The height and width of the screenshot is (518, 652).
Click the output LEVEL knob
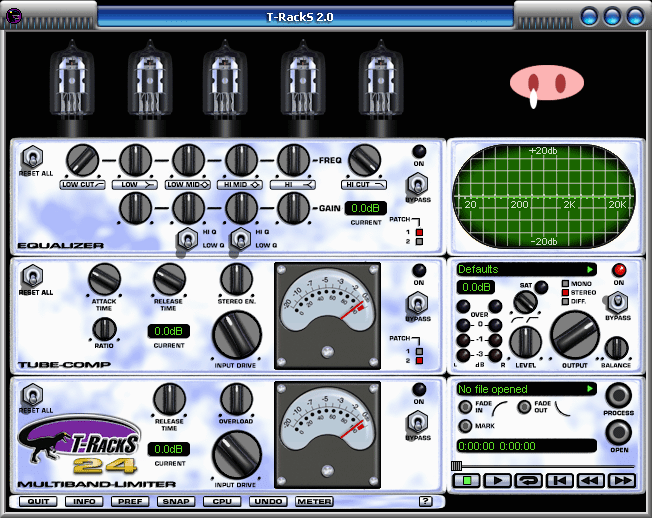[x=525, y=343]
